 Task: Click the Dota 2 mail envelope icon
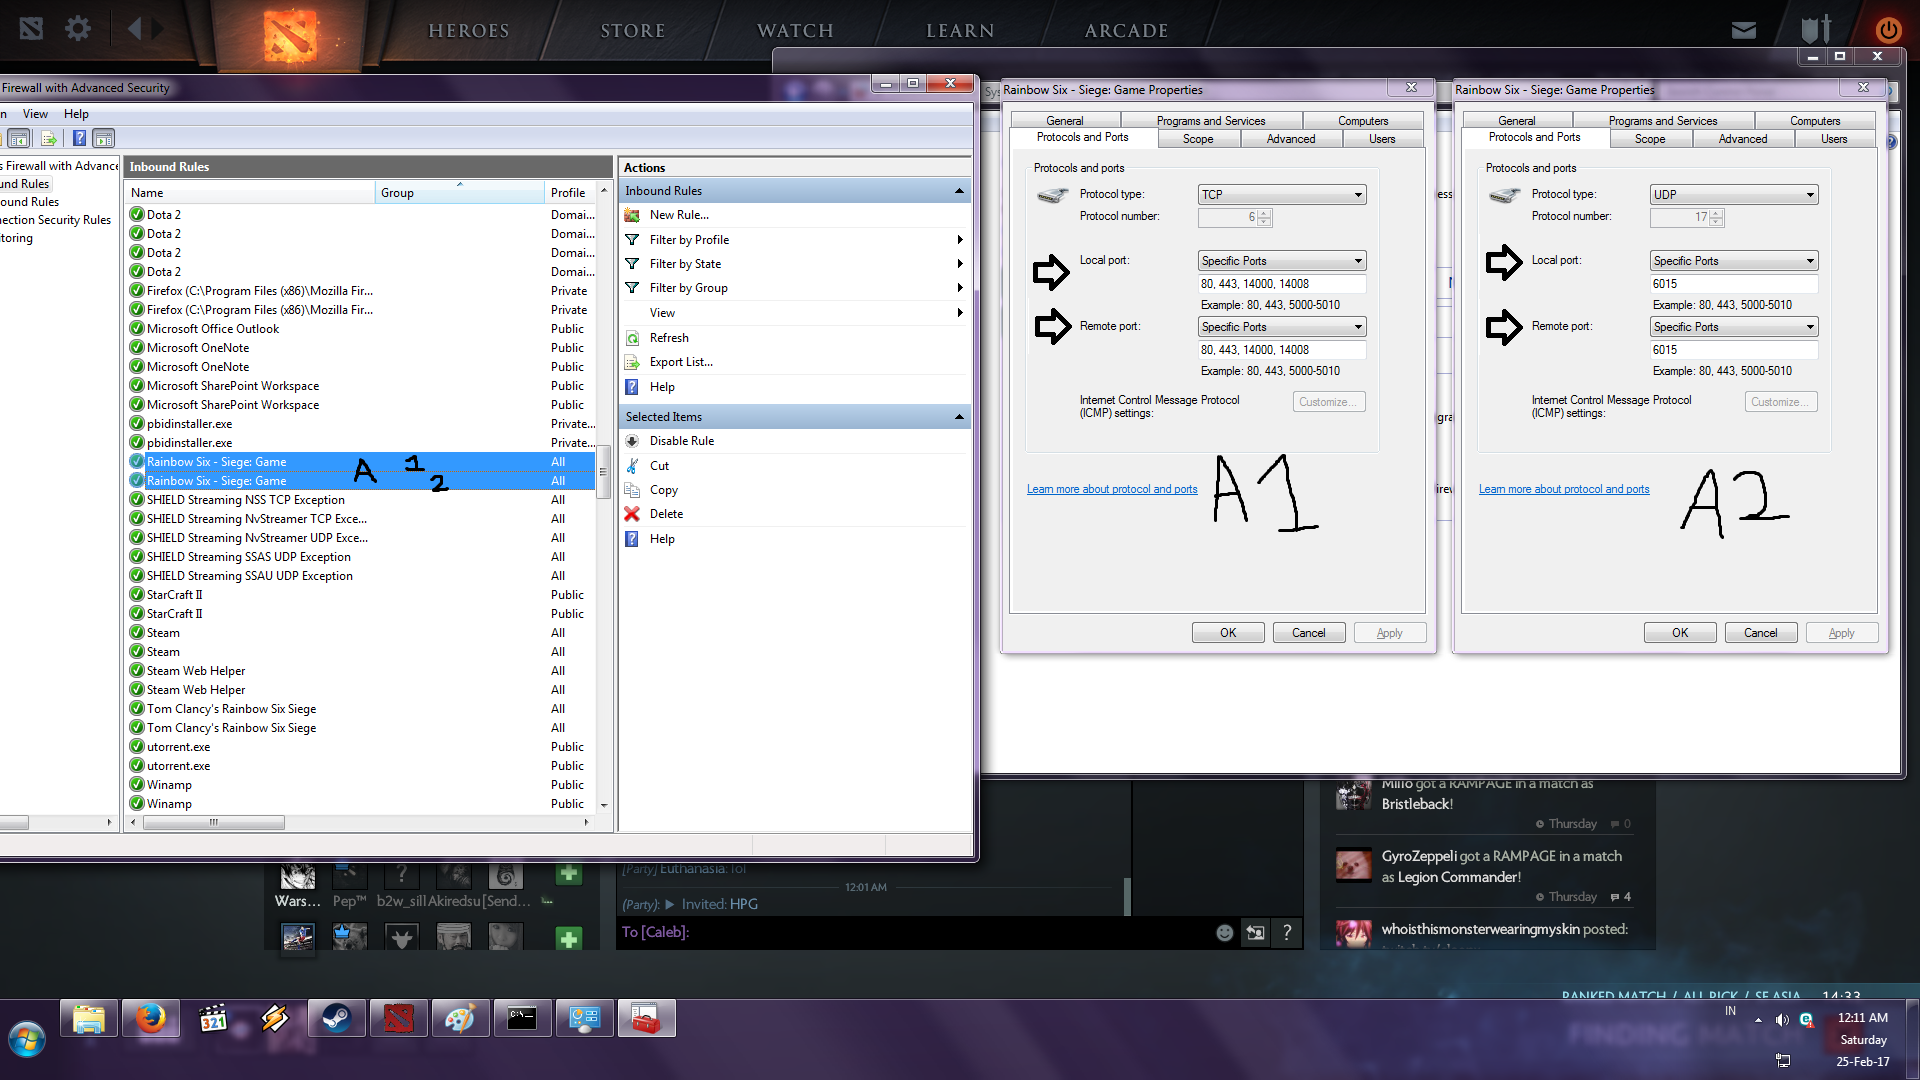[x=1743, y=30]
